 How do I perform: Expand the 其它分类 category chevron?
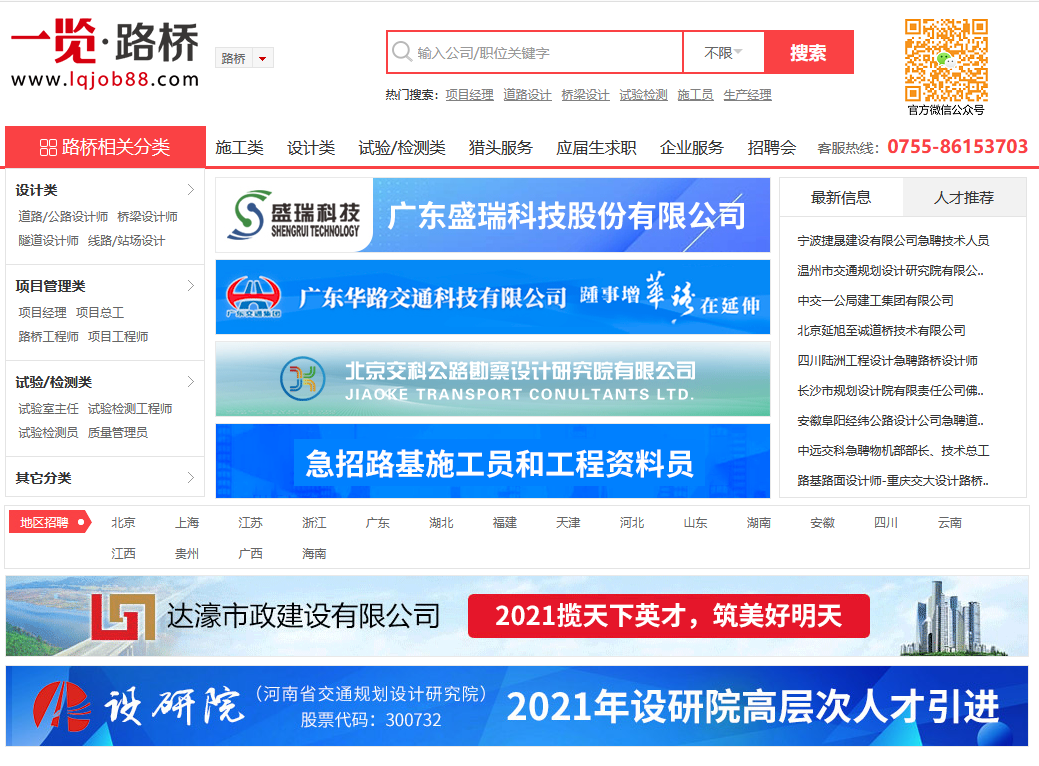coord(191,478)
